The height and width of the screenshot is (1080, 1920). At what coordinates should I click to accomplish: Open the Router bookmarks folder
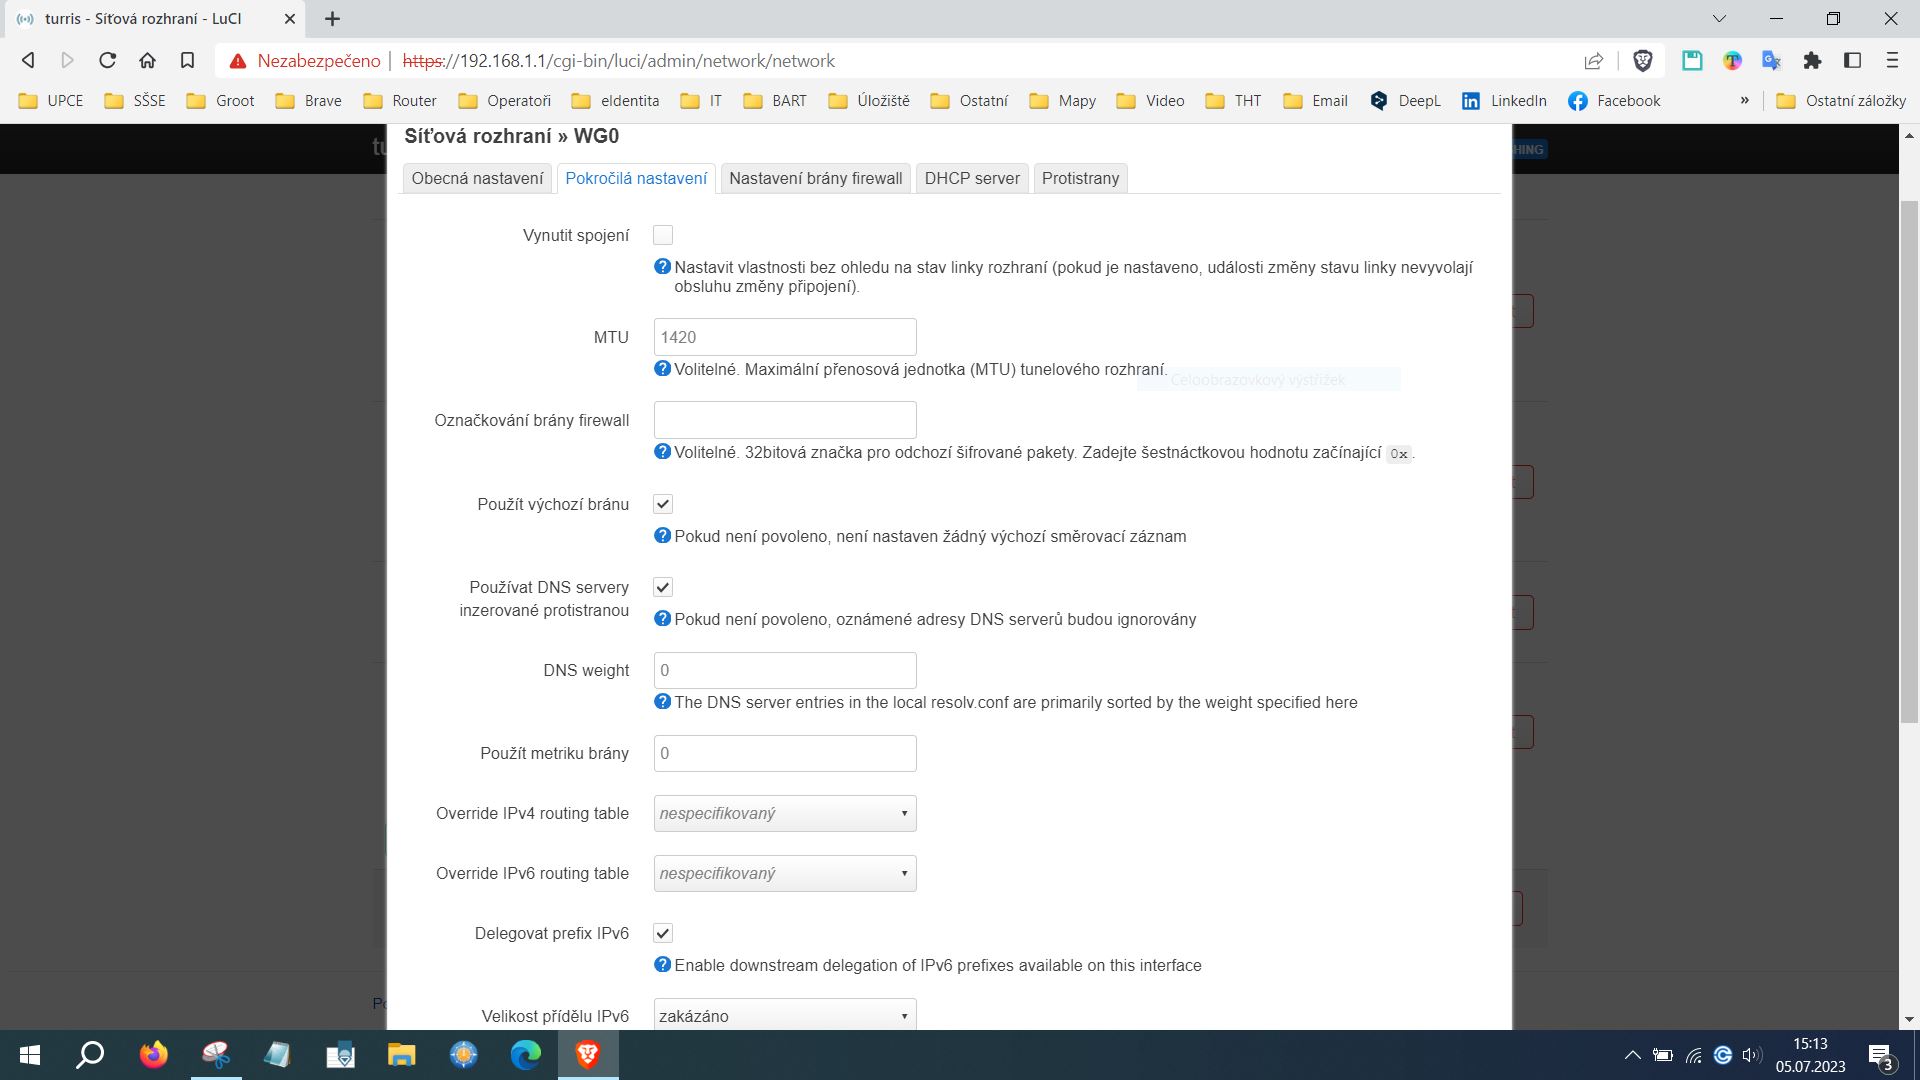[x=400, y=101]
